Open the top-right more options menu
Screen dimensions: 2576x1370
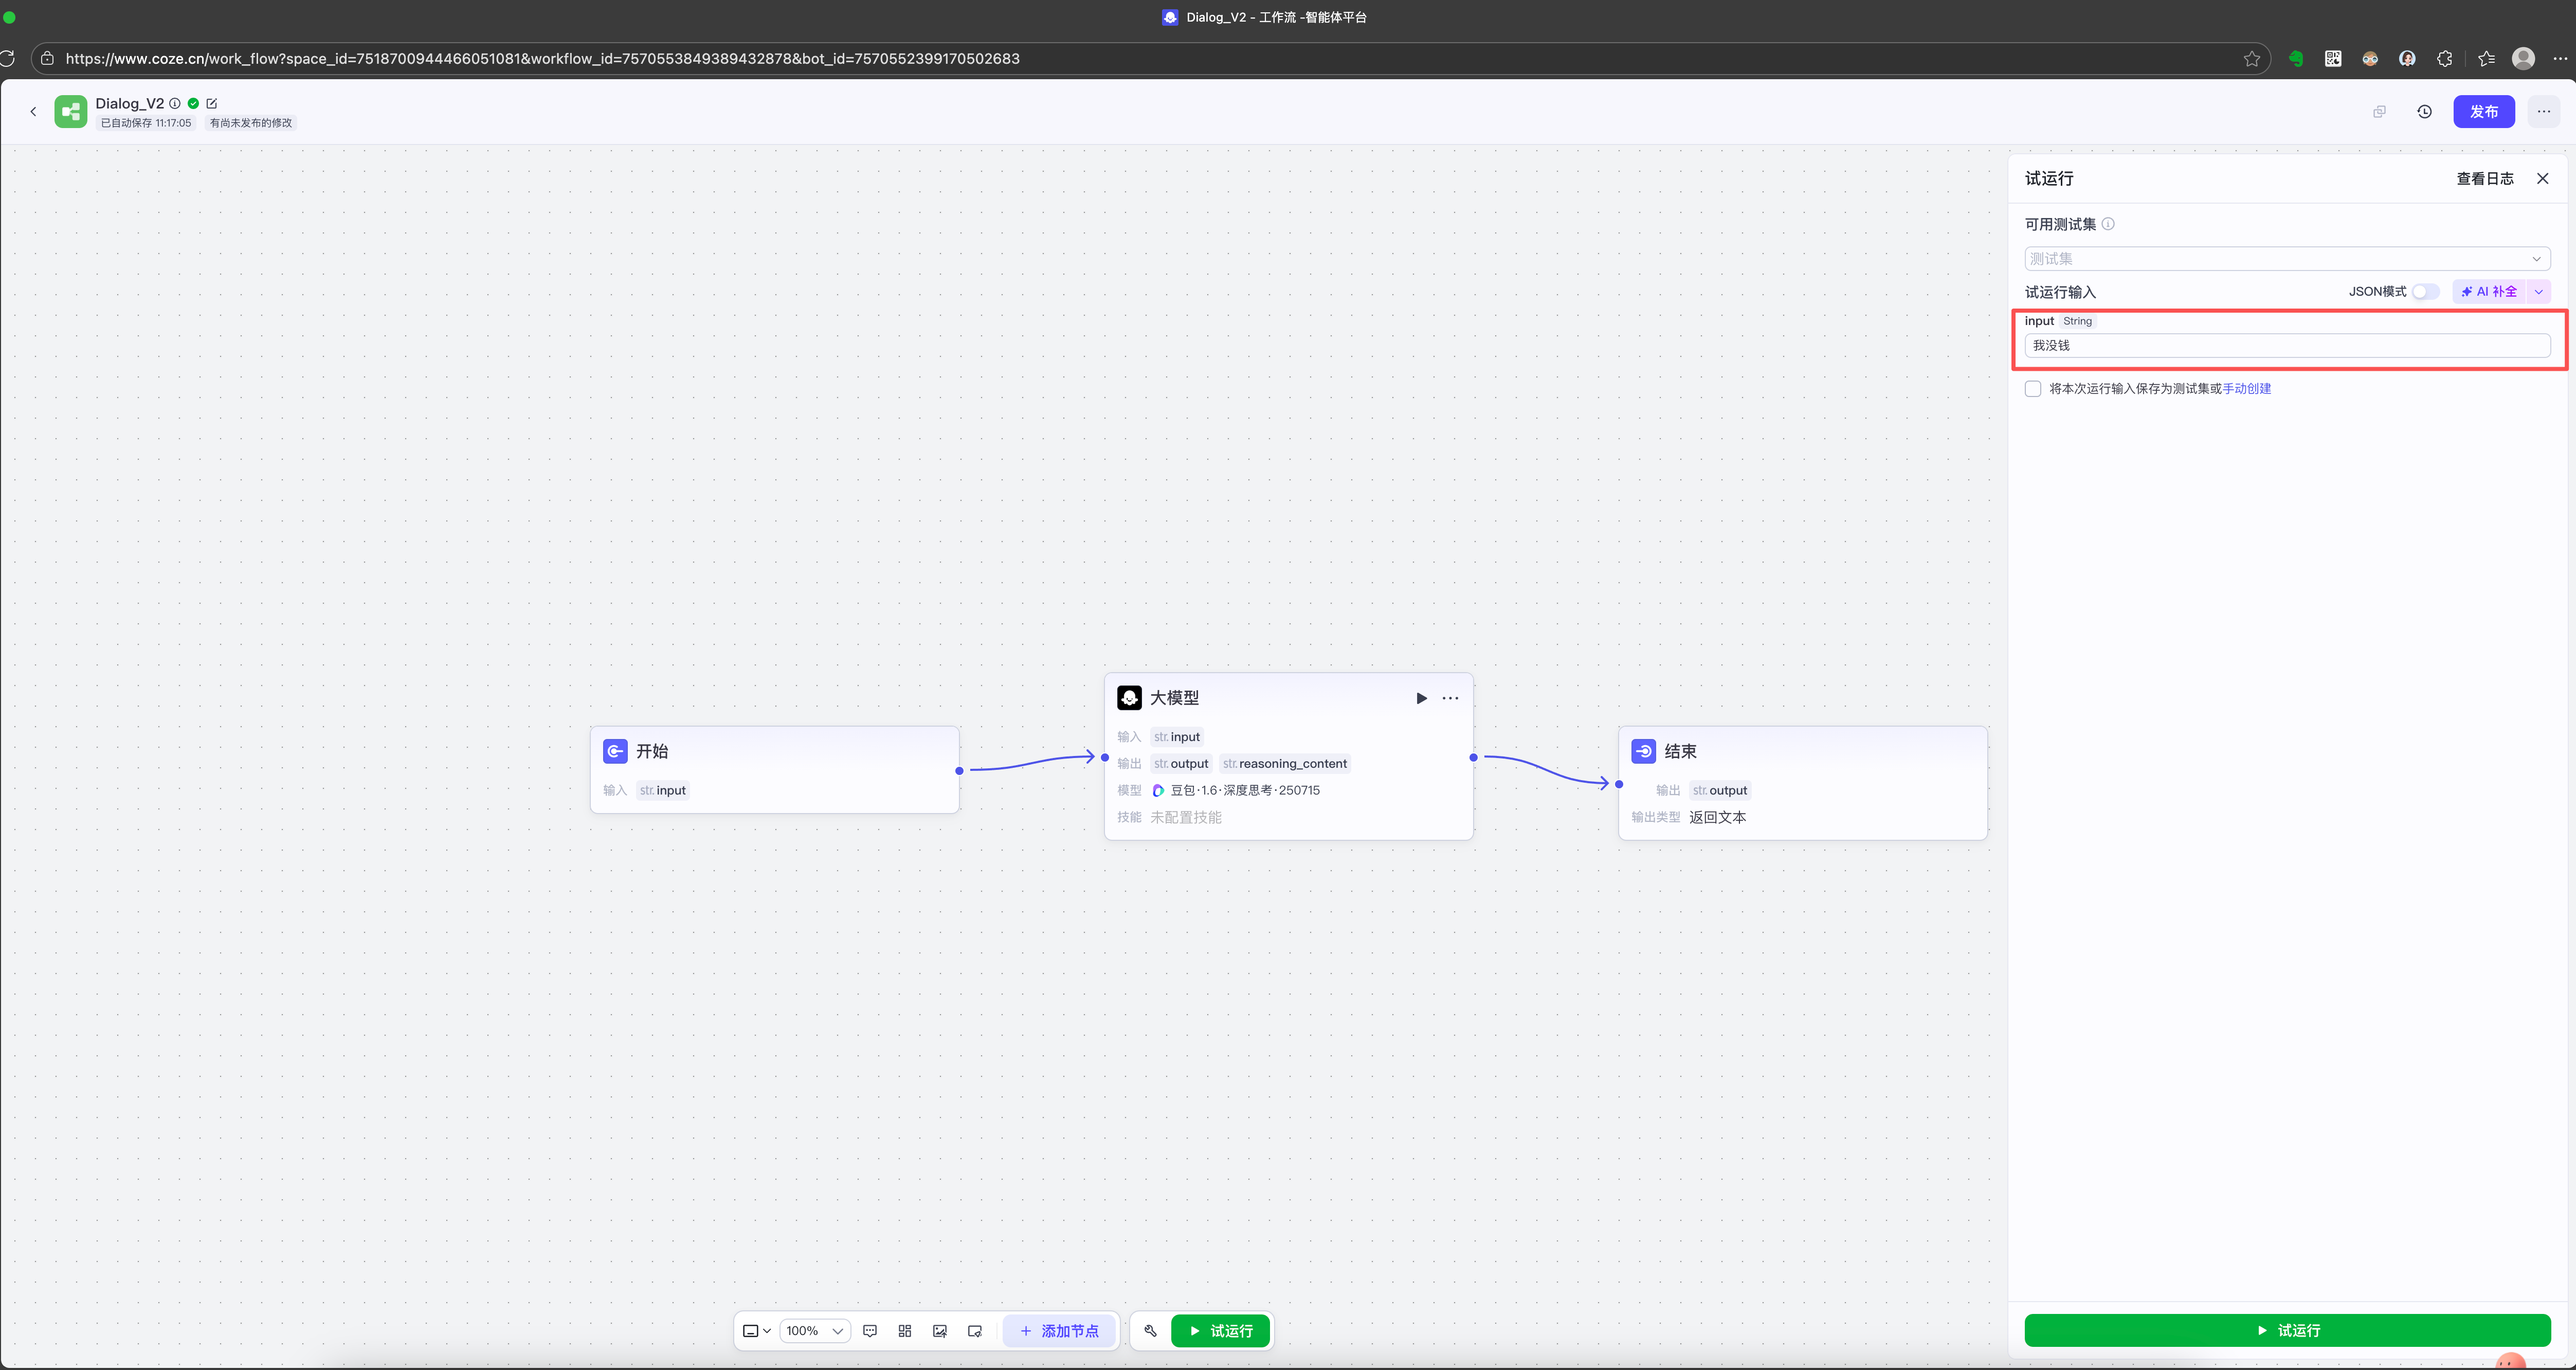(2544, 112)
